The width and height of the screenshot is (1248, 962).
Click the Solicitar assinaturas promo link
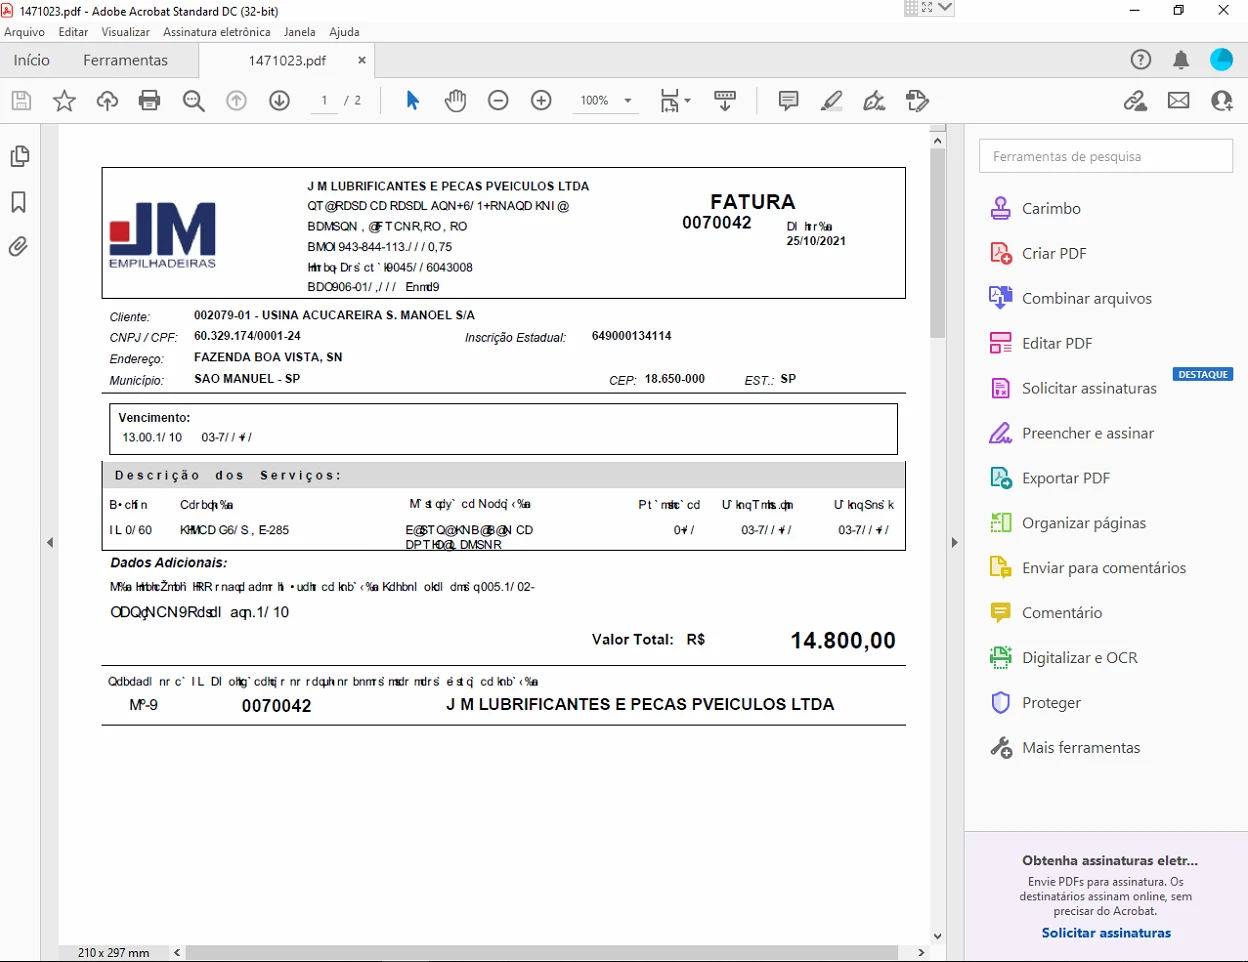tap(1106, 933)
